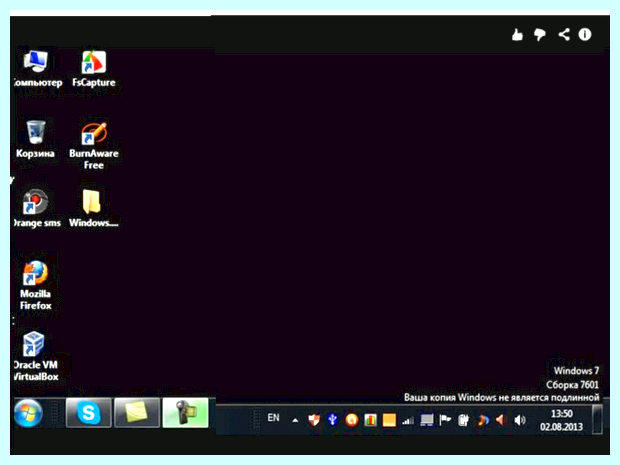Select the Корзина recycle bin icon
The width and height of the screenshot is (620, 465).
click(x=35, y=139)
